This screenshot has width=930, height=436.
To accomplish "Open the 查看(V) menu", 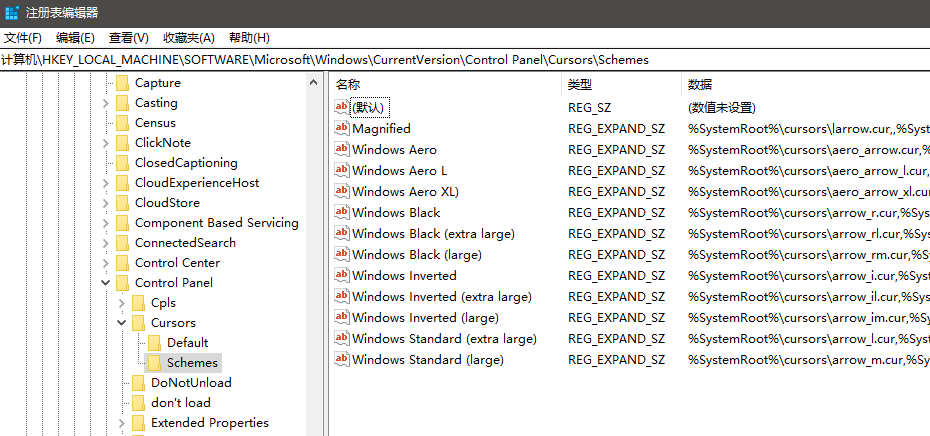I will click(x=129, y=38).
